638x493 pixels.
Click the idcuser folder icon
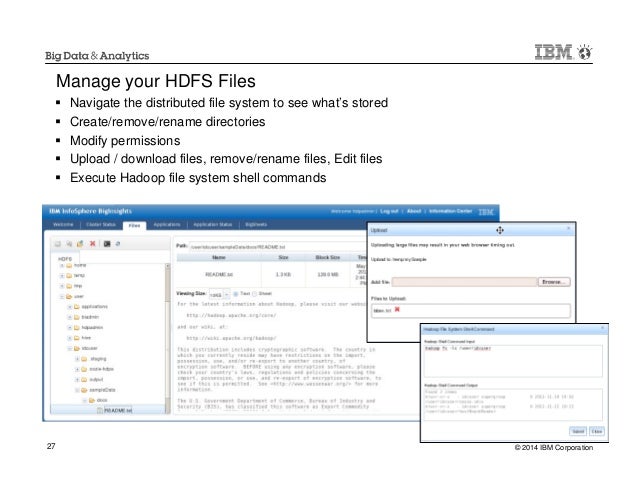pos(76,348)
